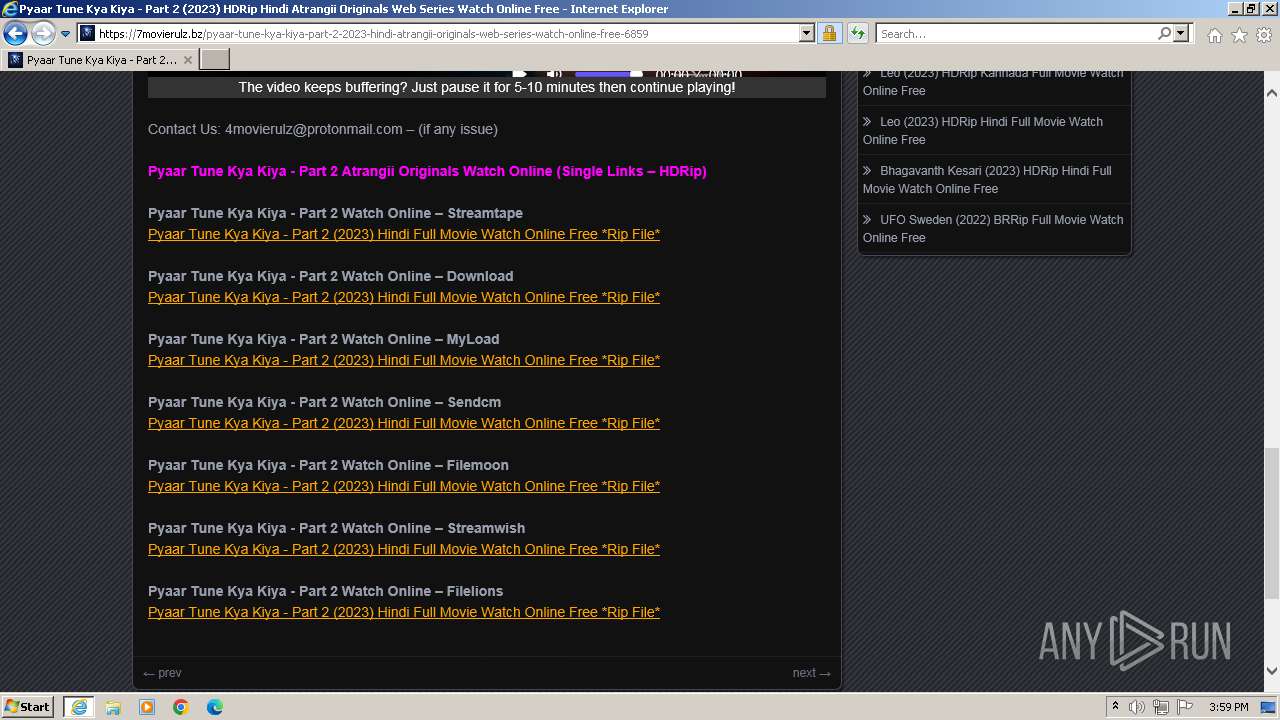Open the Favorites star icon
1280x720 pixels.
point(1239,35)
